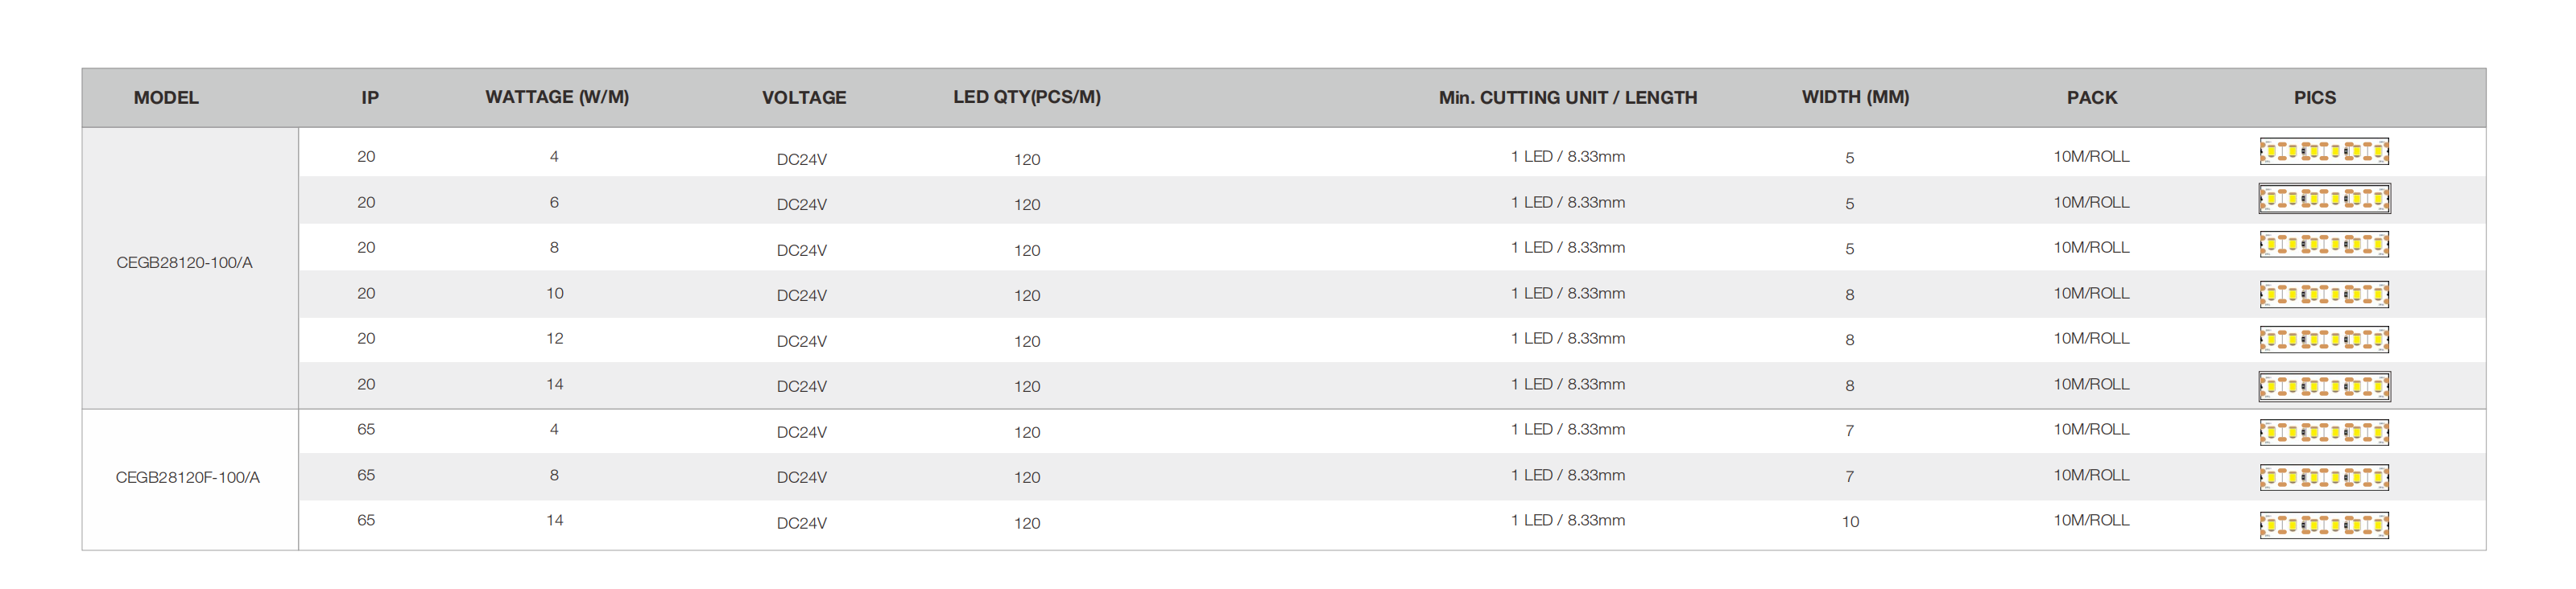Click the PICS column header
2576x589 pixels.
[2314, 98]
